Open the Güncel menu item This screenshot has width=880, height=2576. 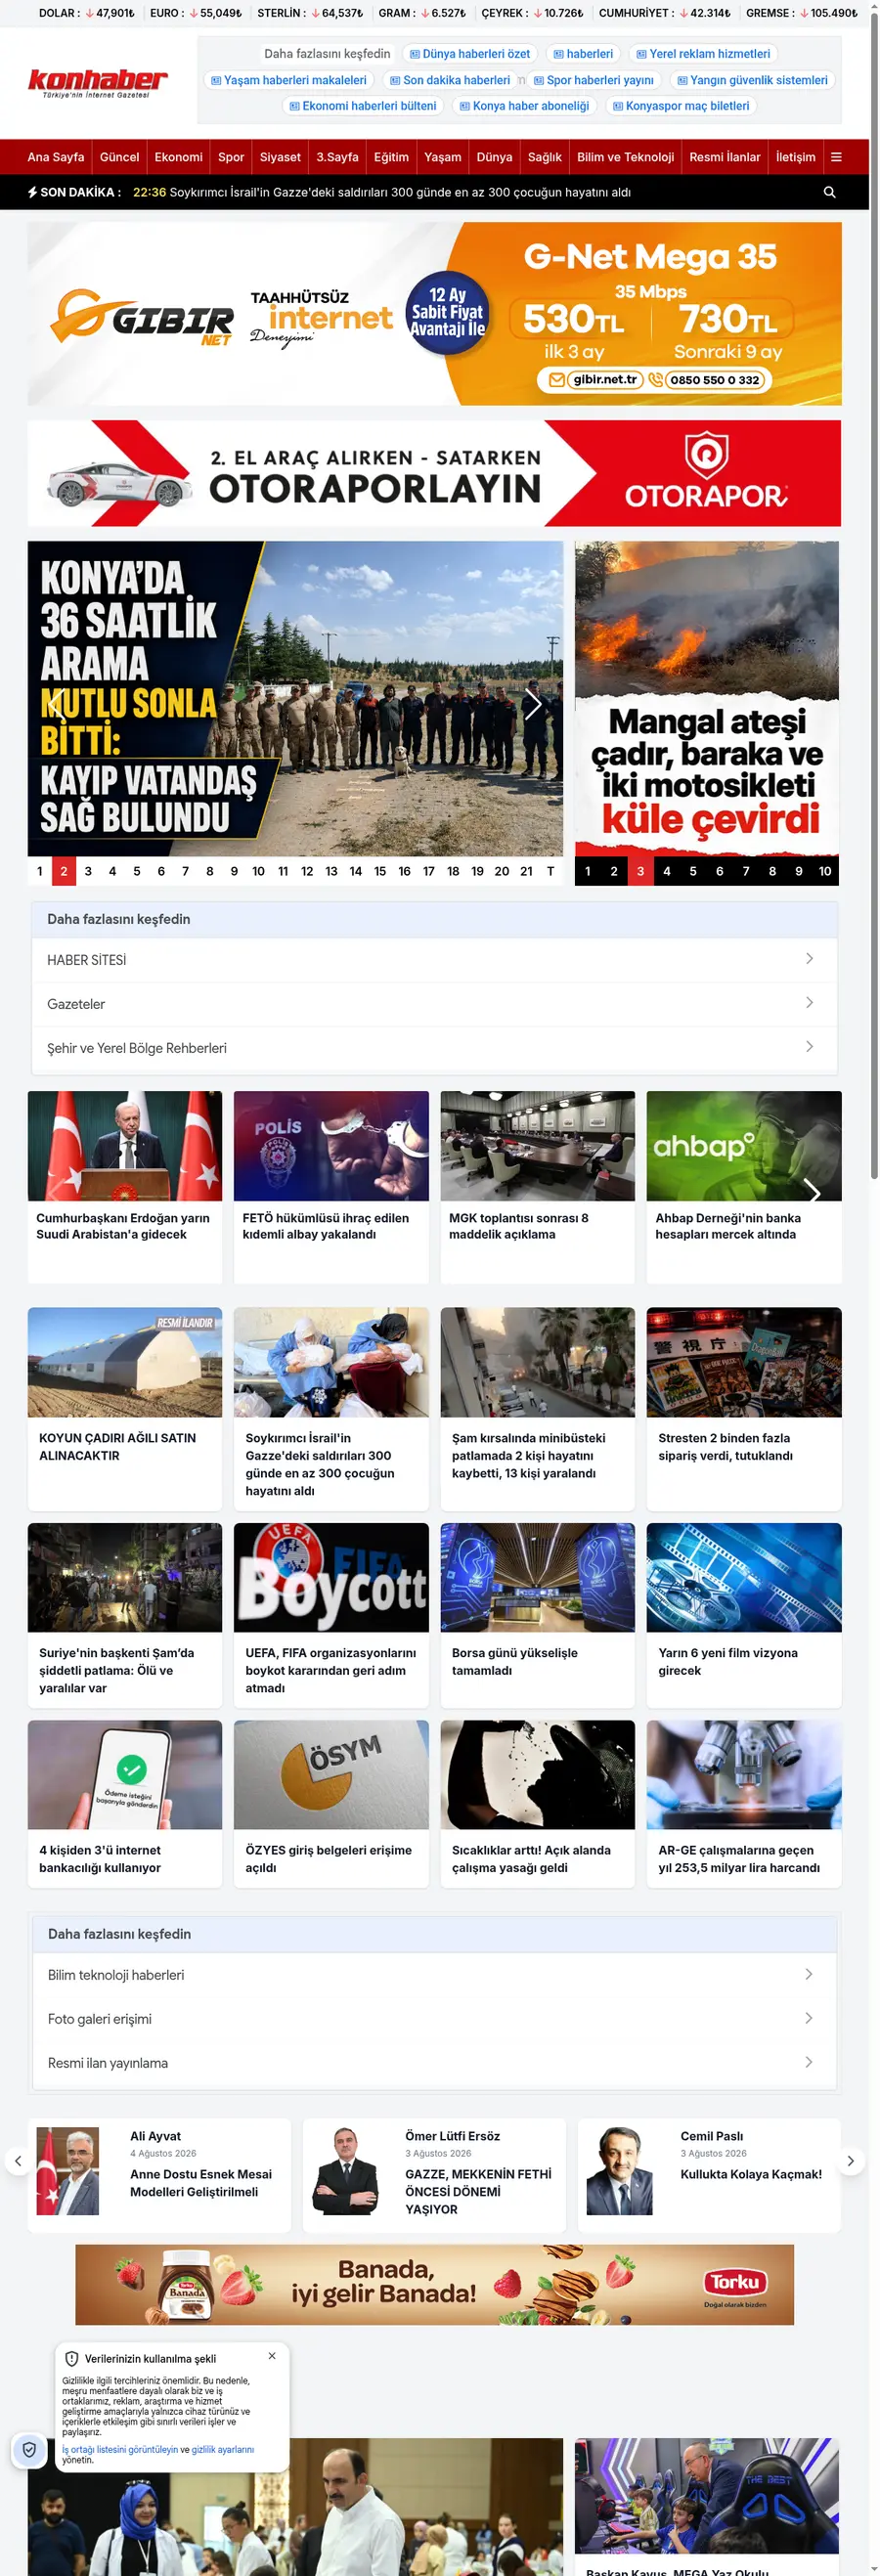click(119, 157)
